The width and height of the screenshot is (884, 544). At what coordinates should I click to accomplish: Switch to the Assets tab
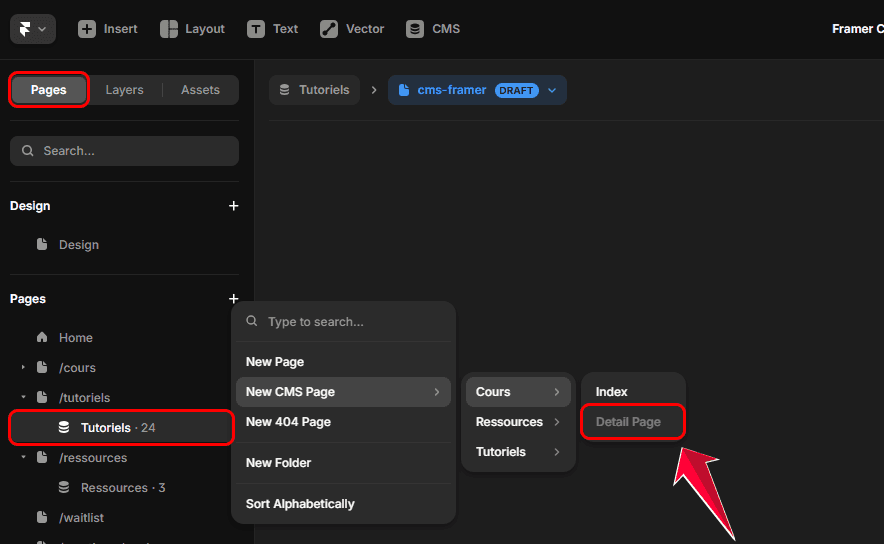200,90
